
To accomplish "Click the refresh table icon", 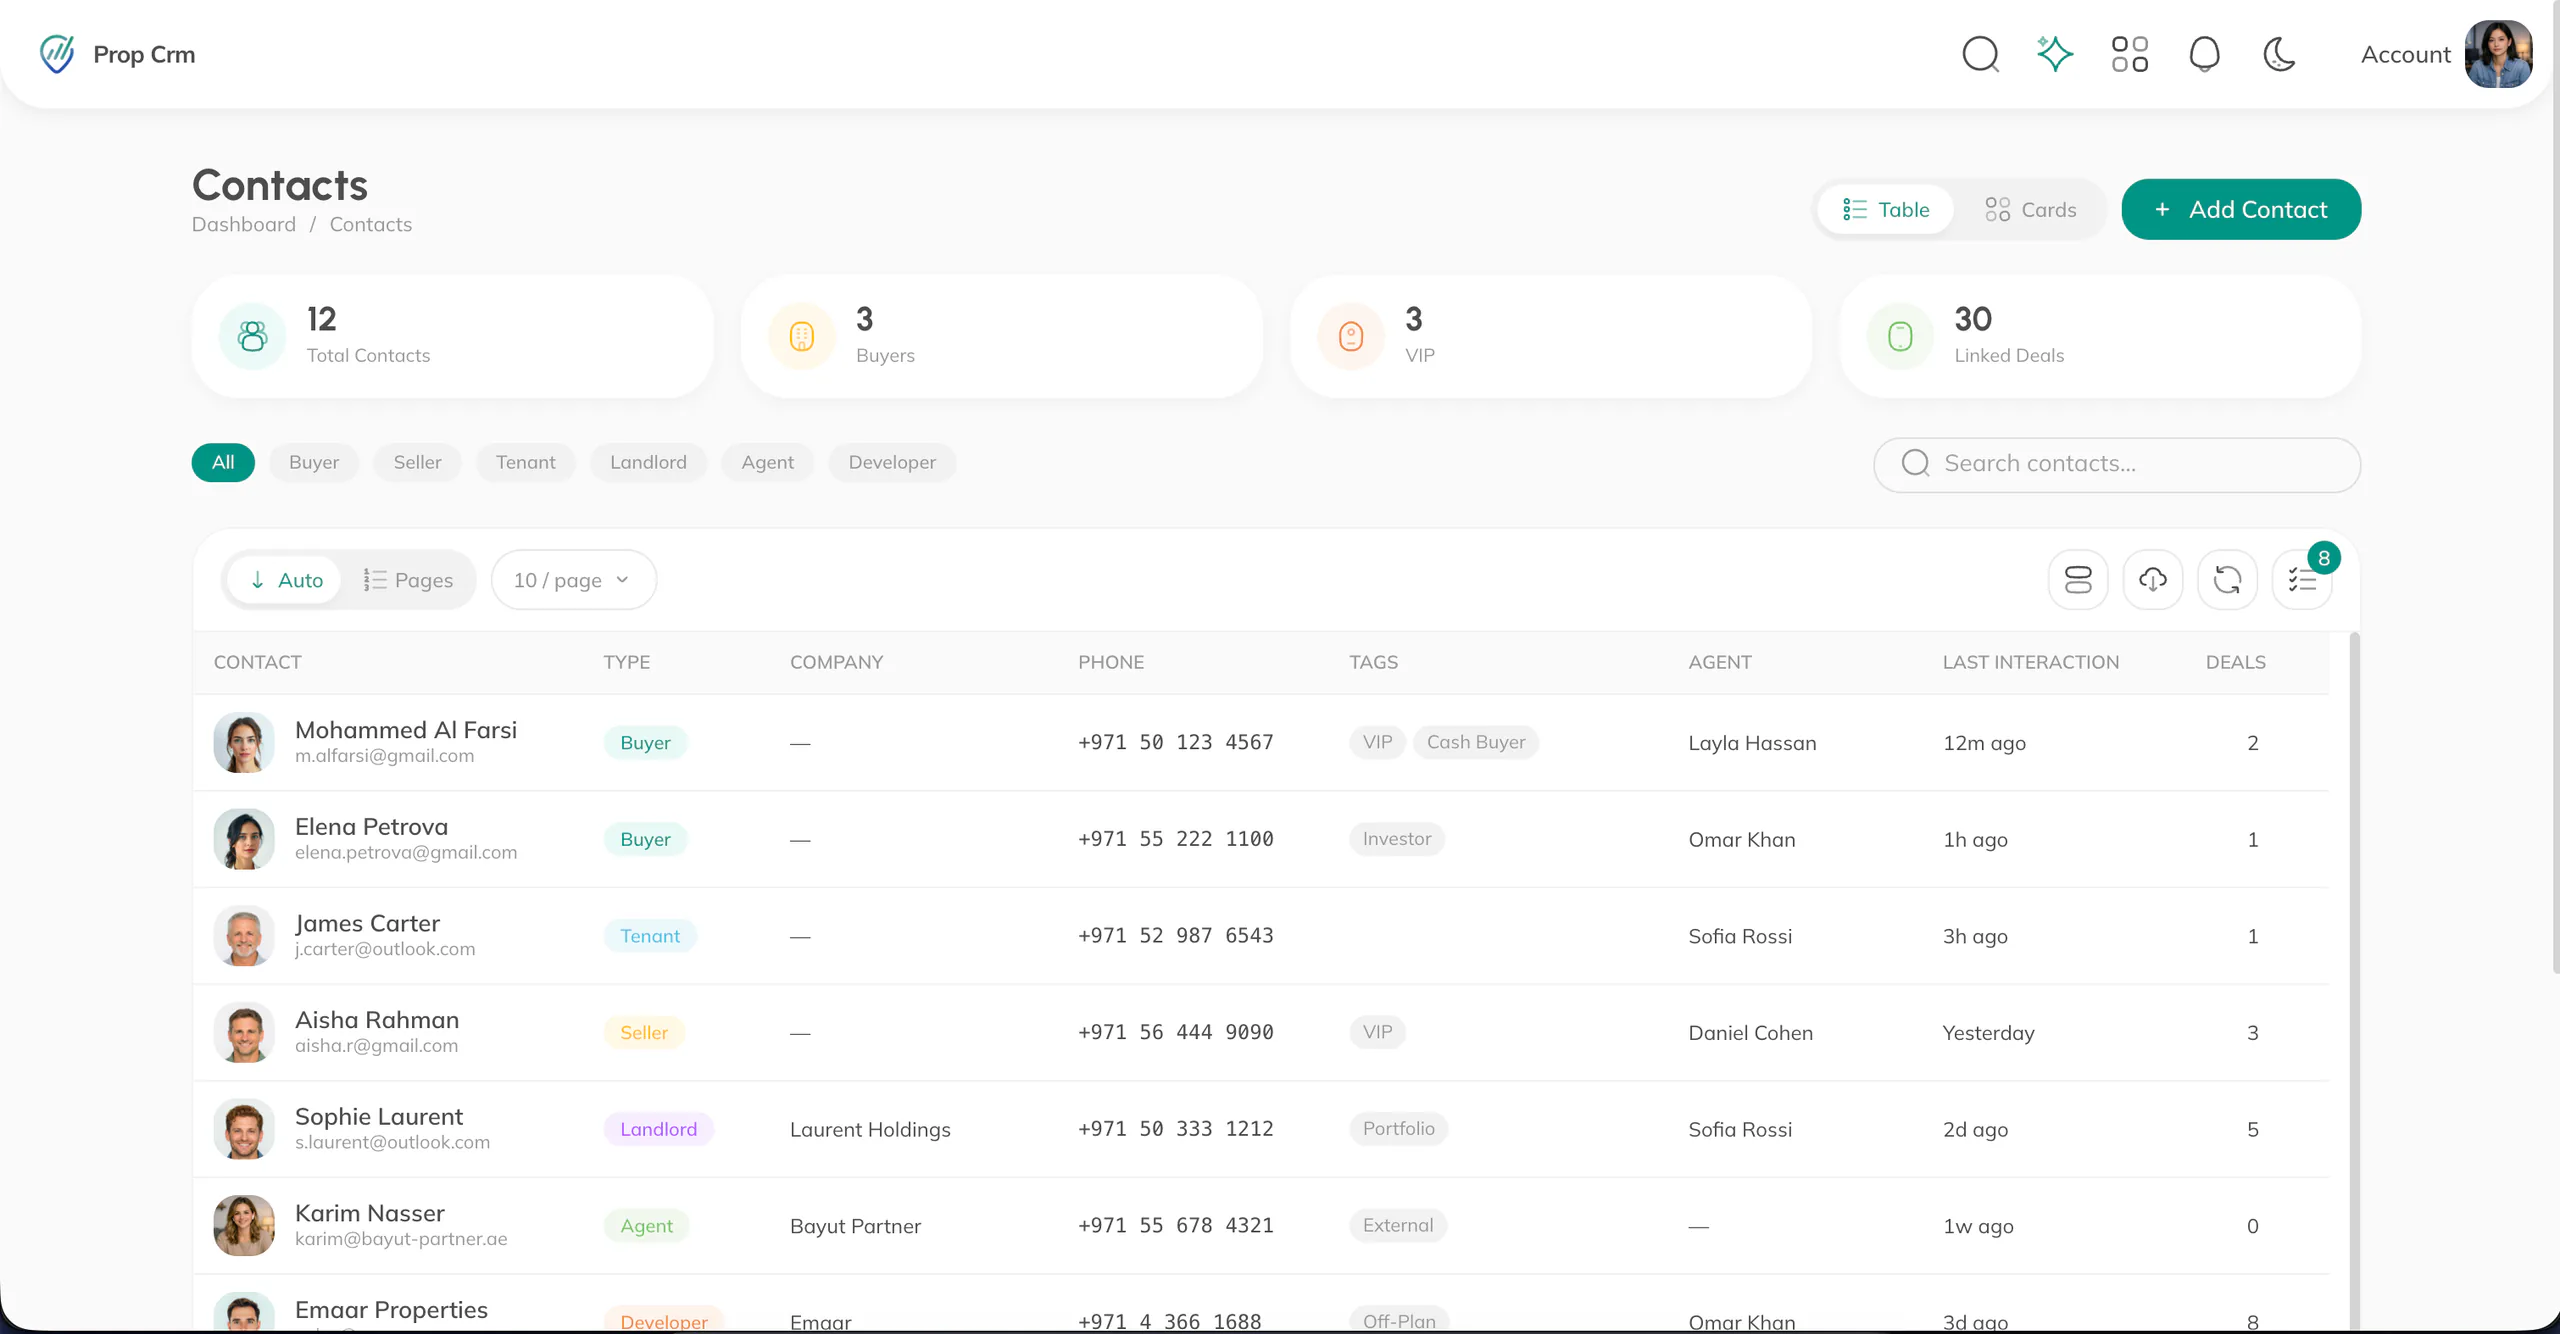I will tap(2227, 580).
